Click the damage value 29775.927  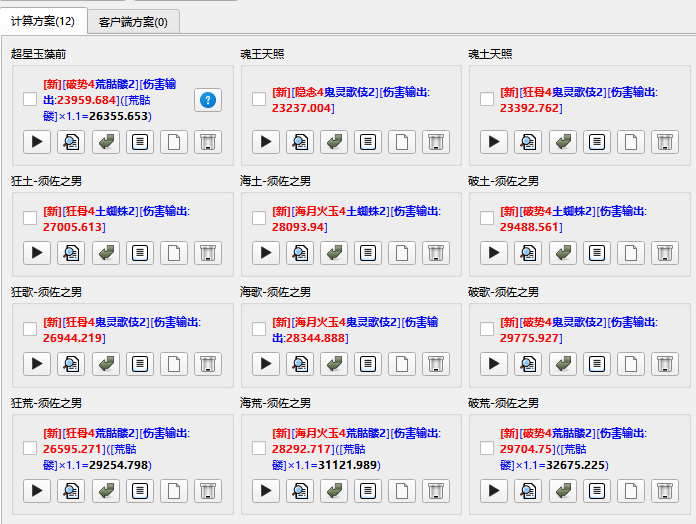tap(529, 338)
